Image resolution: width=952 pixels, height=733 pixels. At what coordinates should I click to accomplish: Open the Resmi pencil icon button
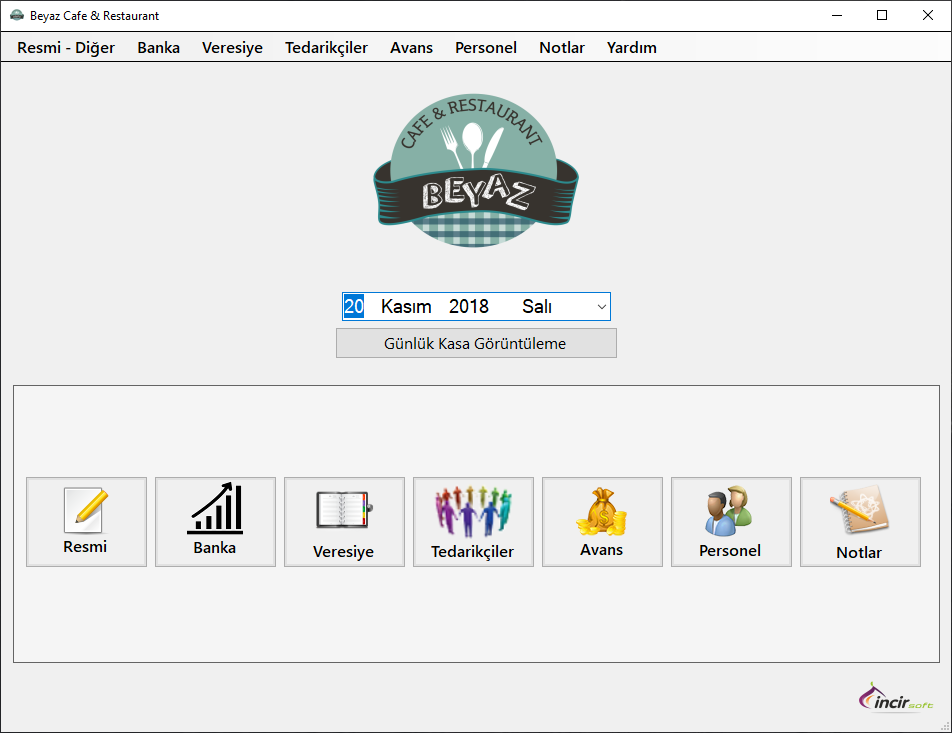click(x=86, y=522)
